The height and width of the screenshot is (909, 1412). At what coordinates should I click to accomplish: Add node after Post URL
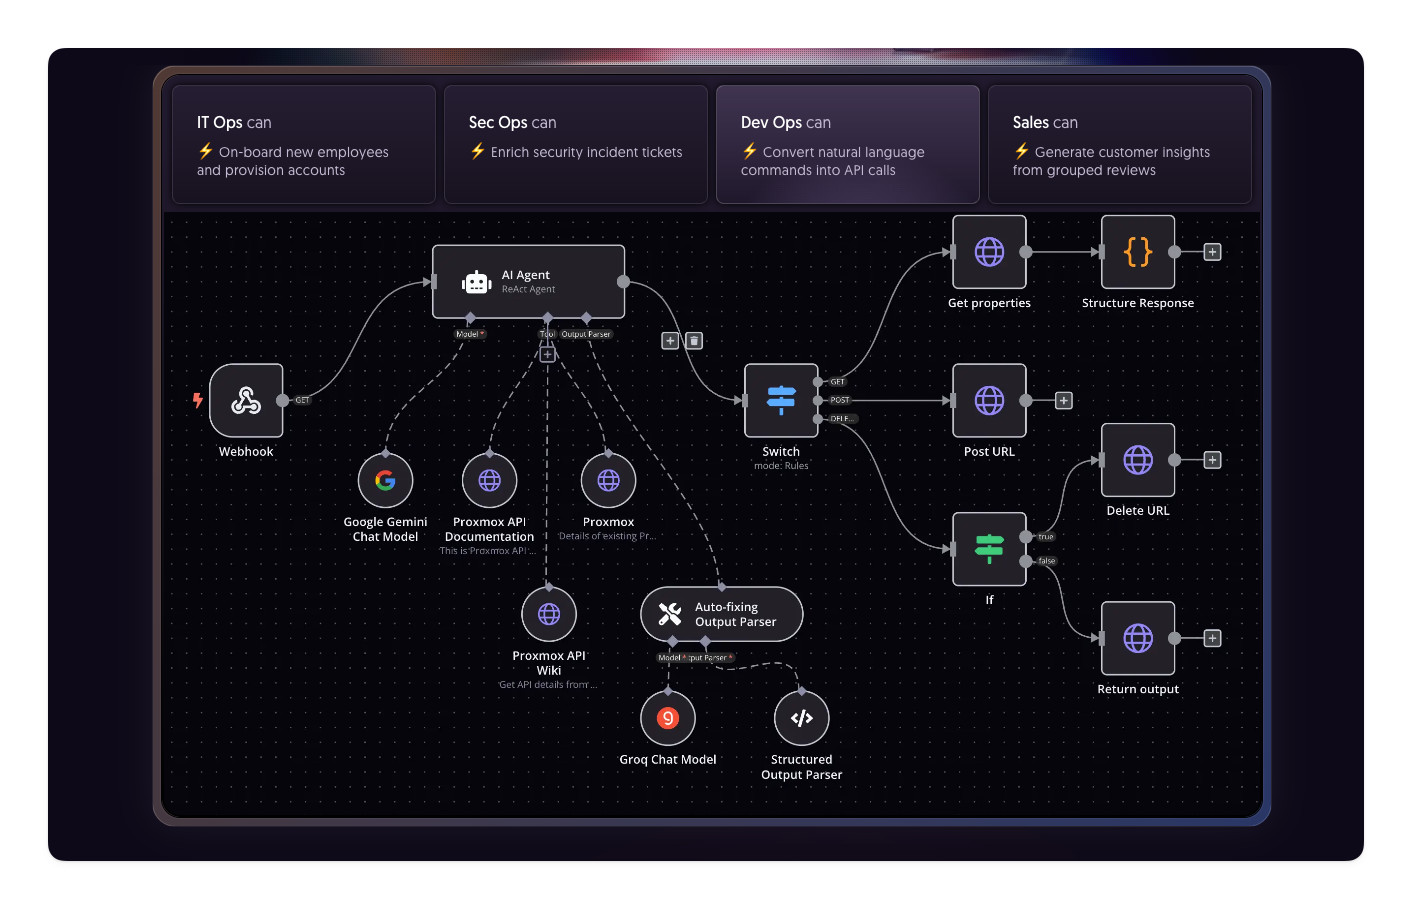coord(1064,400)
